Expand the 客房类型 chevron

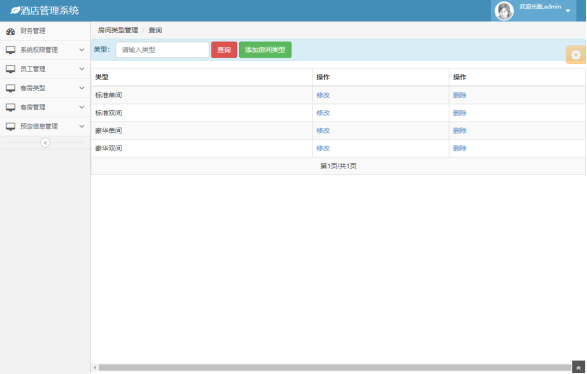click(x=82, y=88)
